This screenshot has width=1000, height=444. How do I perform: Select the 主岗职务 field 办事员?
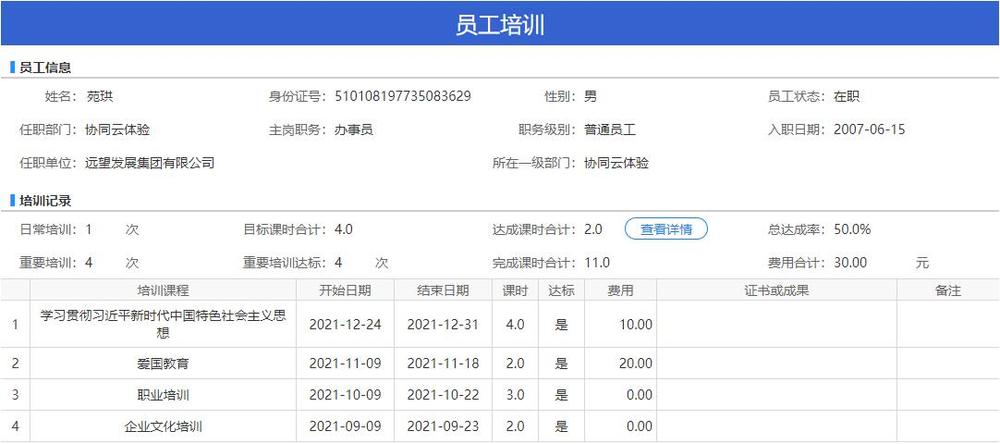pos(354,130)
